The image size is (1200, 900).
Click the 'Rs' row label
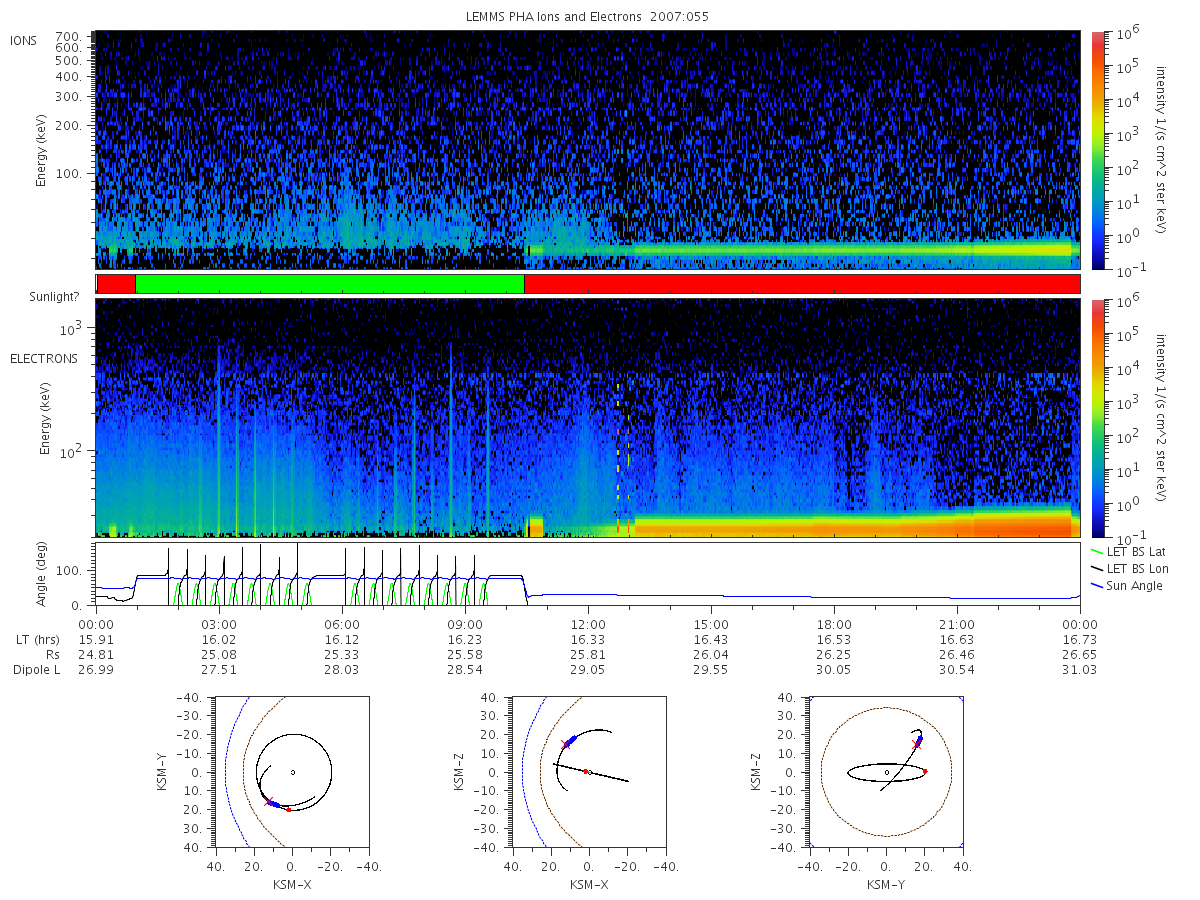[x=52, y=654]
